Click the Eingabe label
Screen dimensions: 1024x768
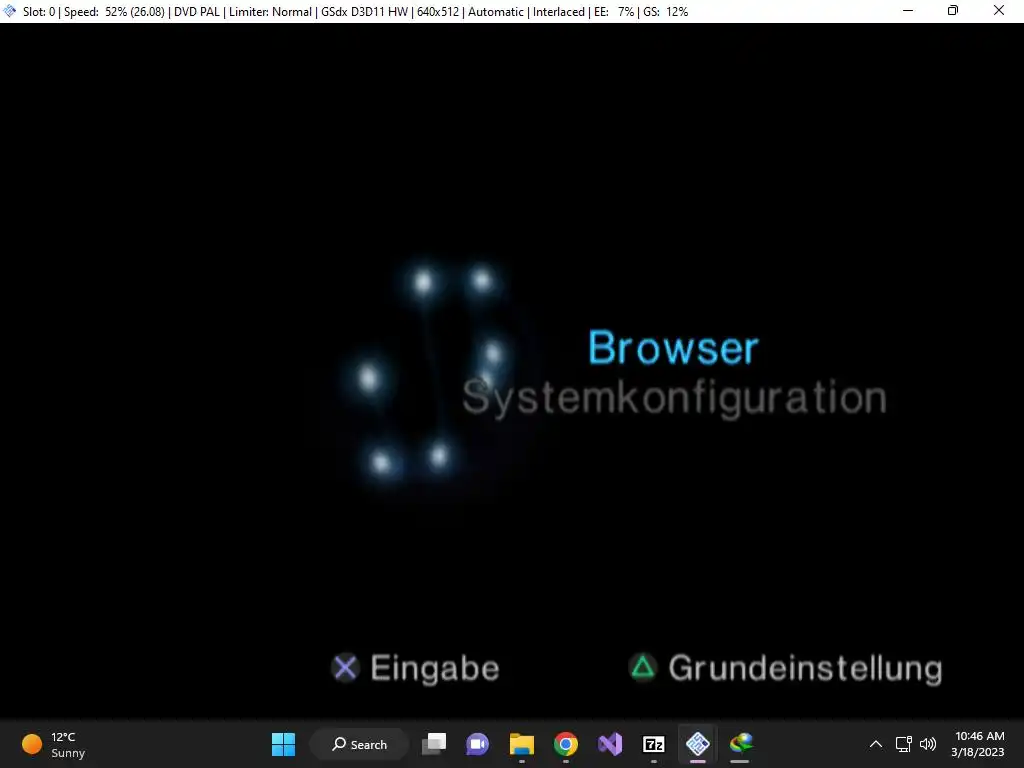435,669
